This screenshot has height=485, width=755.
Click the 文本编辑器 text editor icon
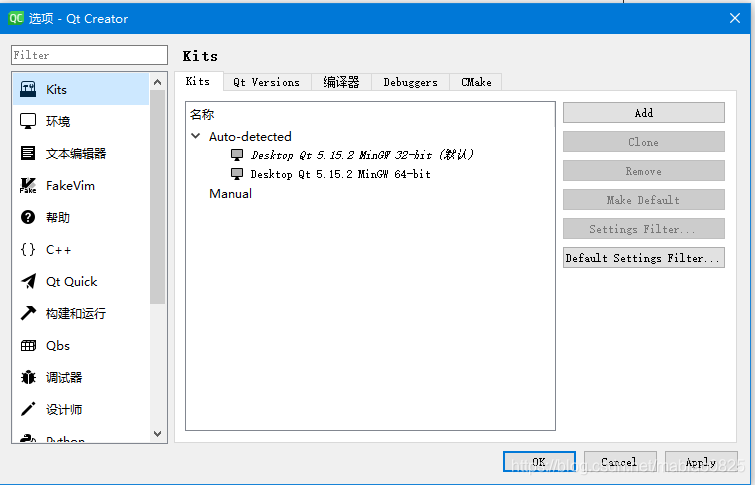(x=28, y=153)
